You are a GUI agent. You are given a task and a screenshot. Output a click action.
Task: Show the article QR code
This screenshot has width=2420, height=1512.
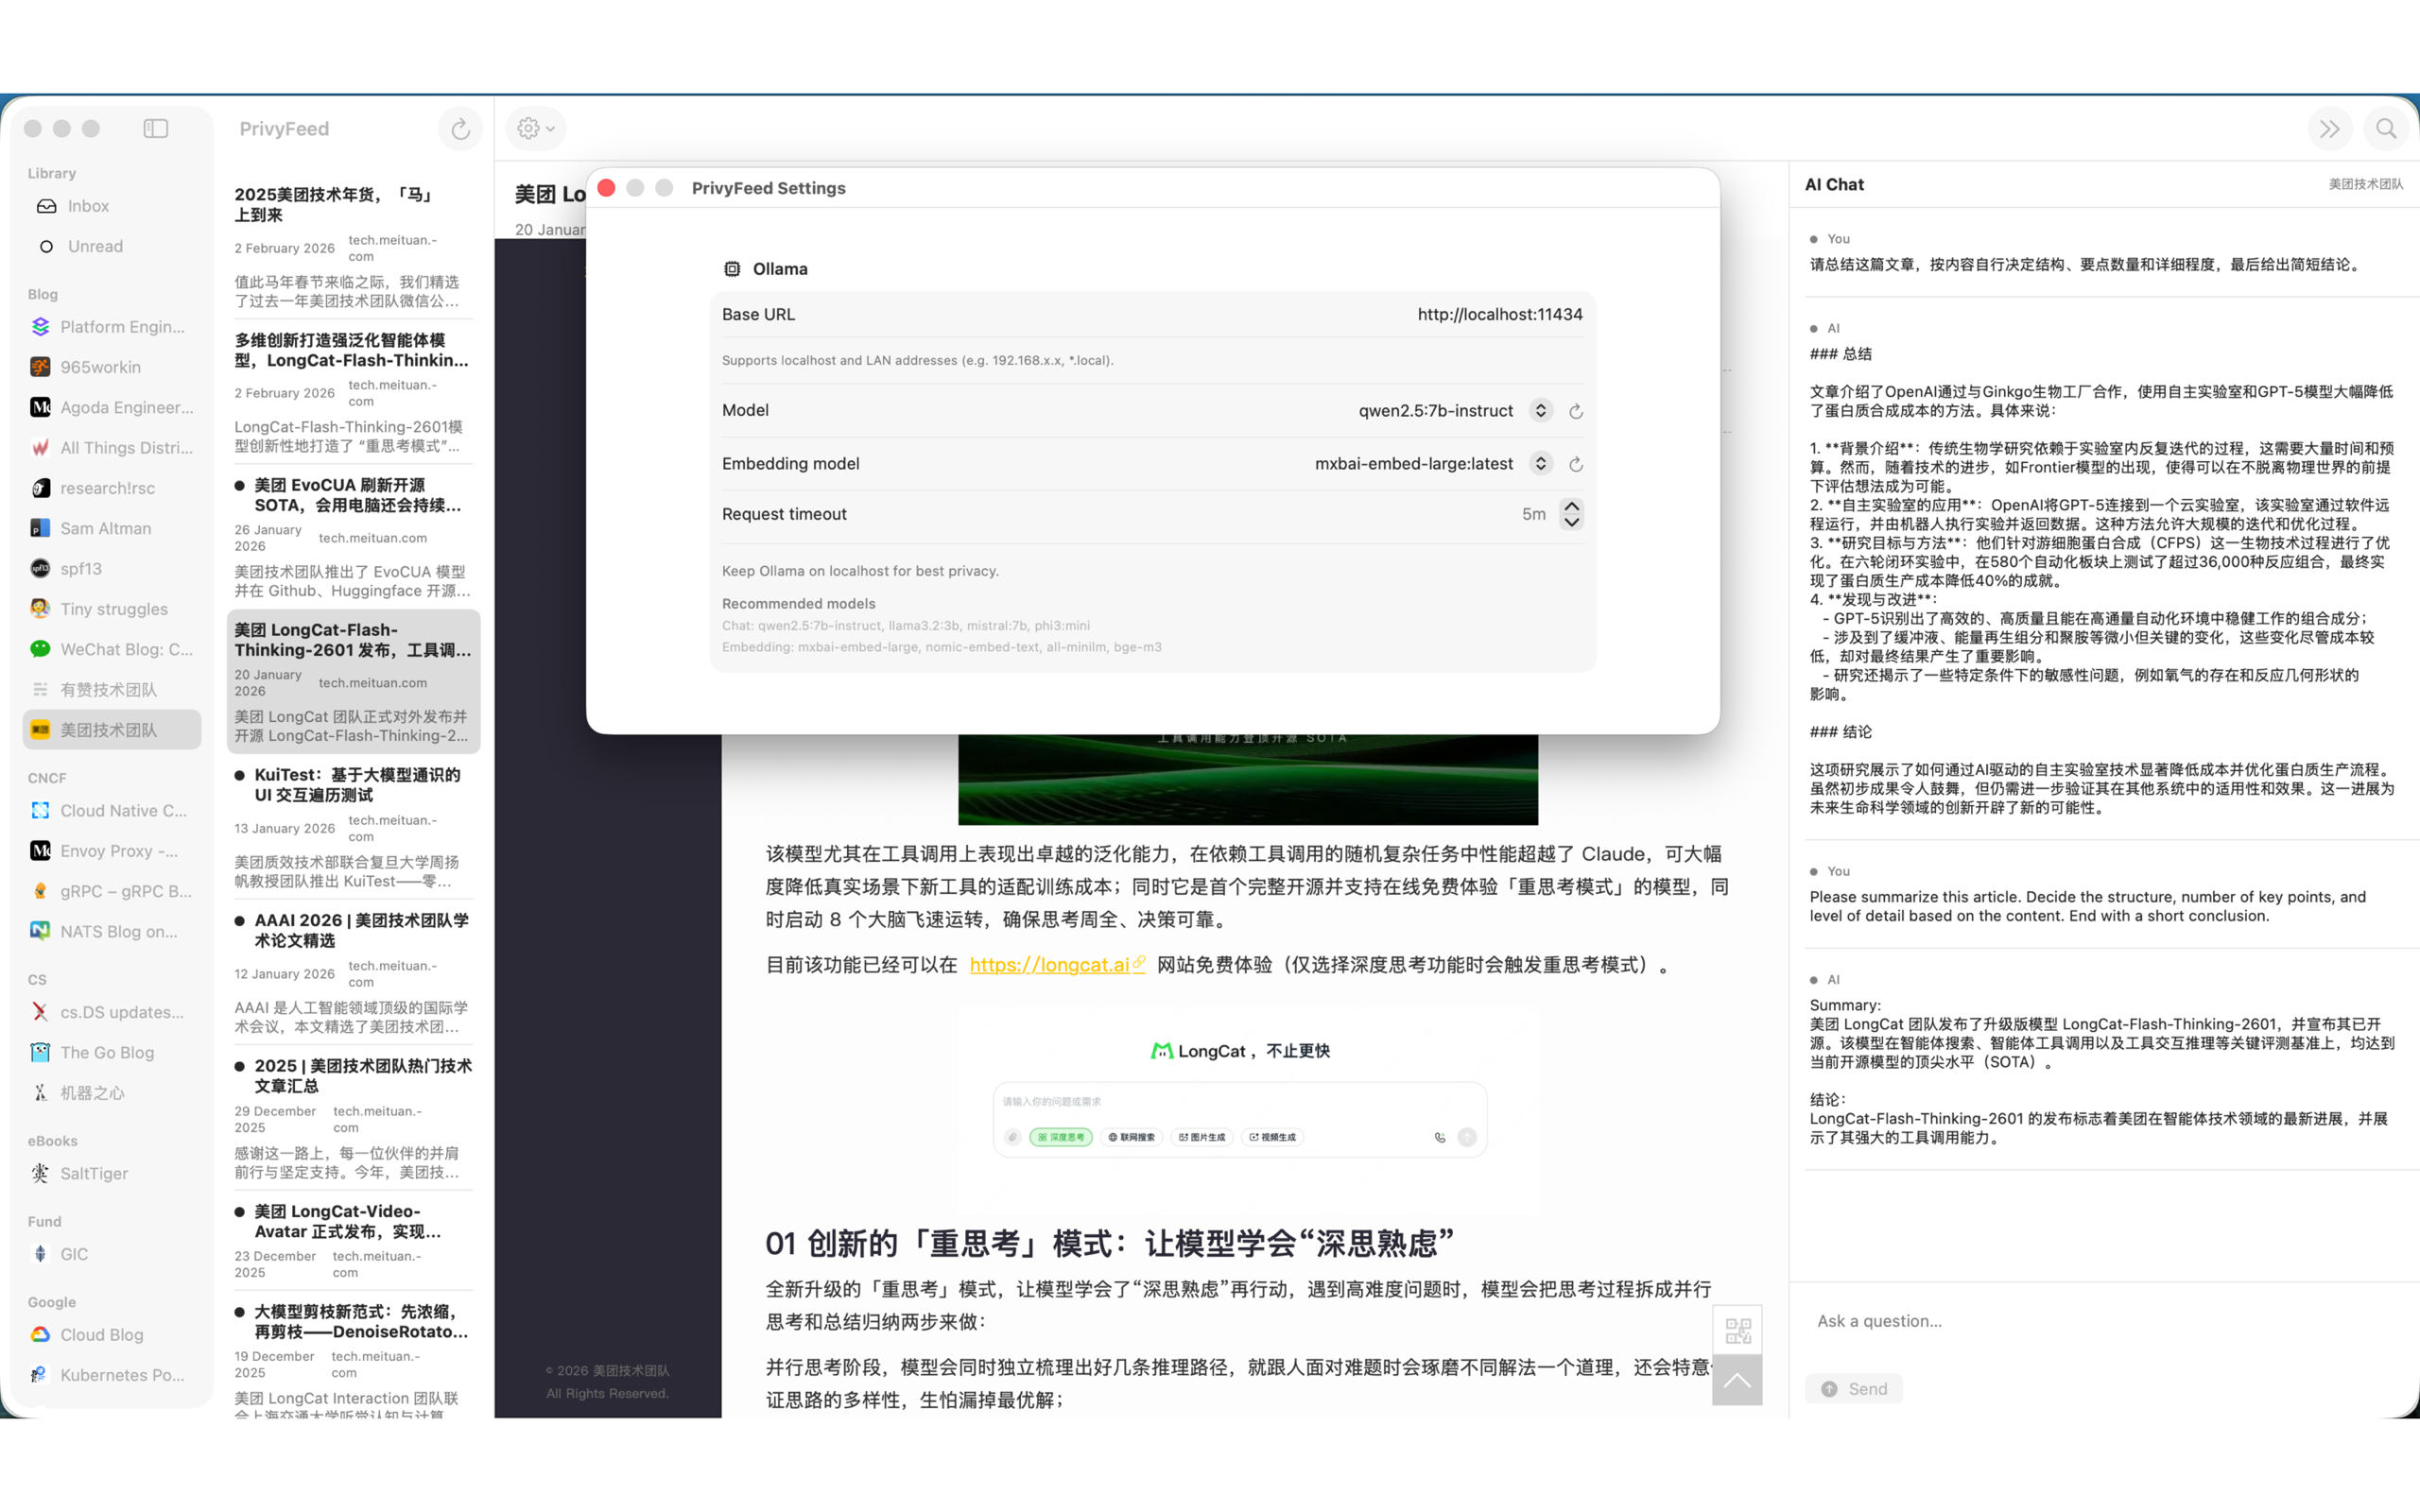(x=1738, y=1330)
